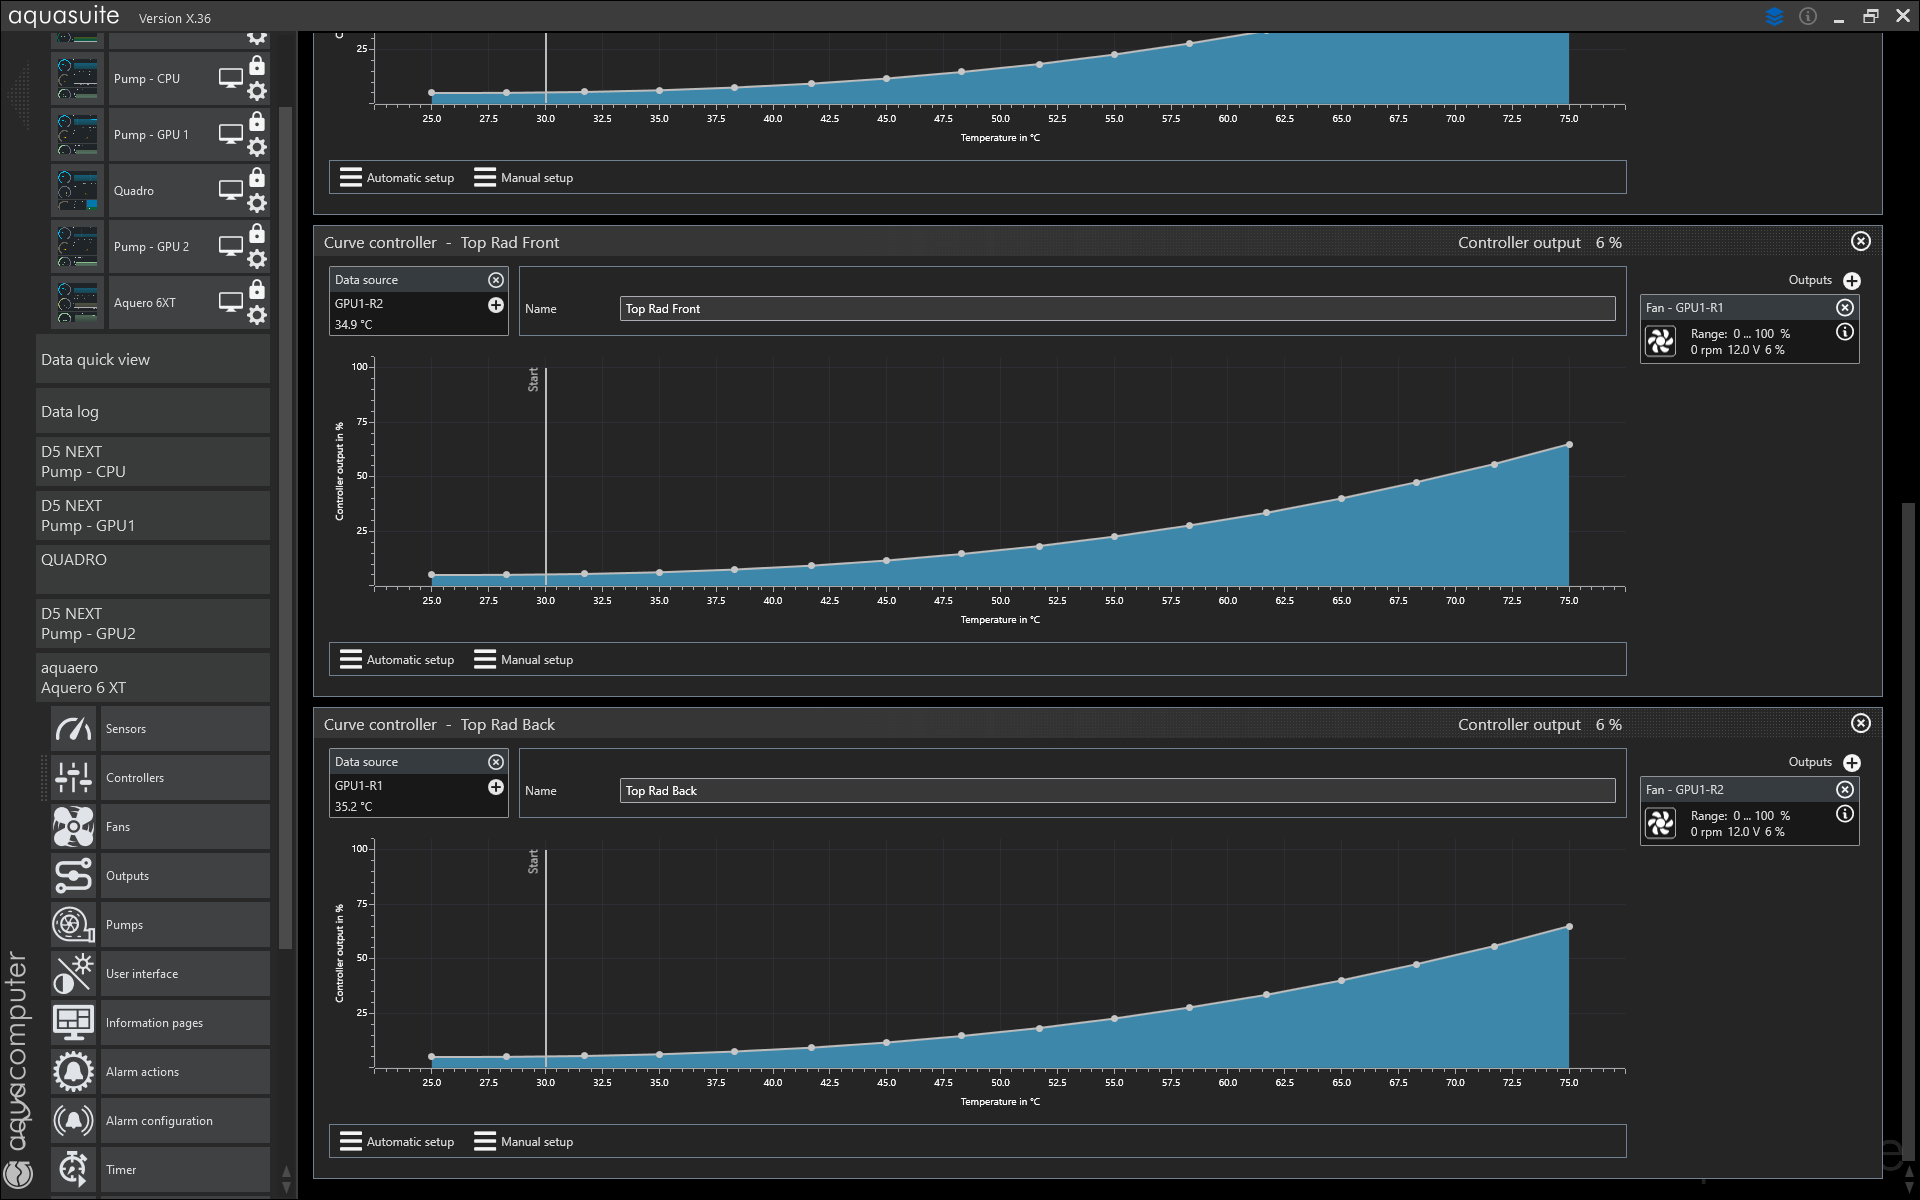Toggle desktop monitor icon for Aquero 6XT
Viewport: 1920px width, 1200px height.
pyautogui.click(x=231, y=302)
